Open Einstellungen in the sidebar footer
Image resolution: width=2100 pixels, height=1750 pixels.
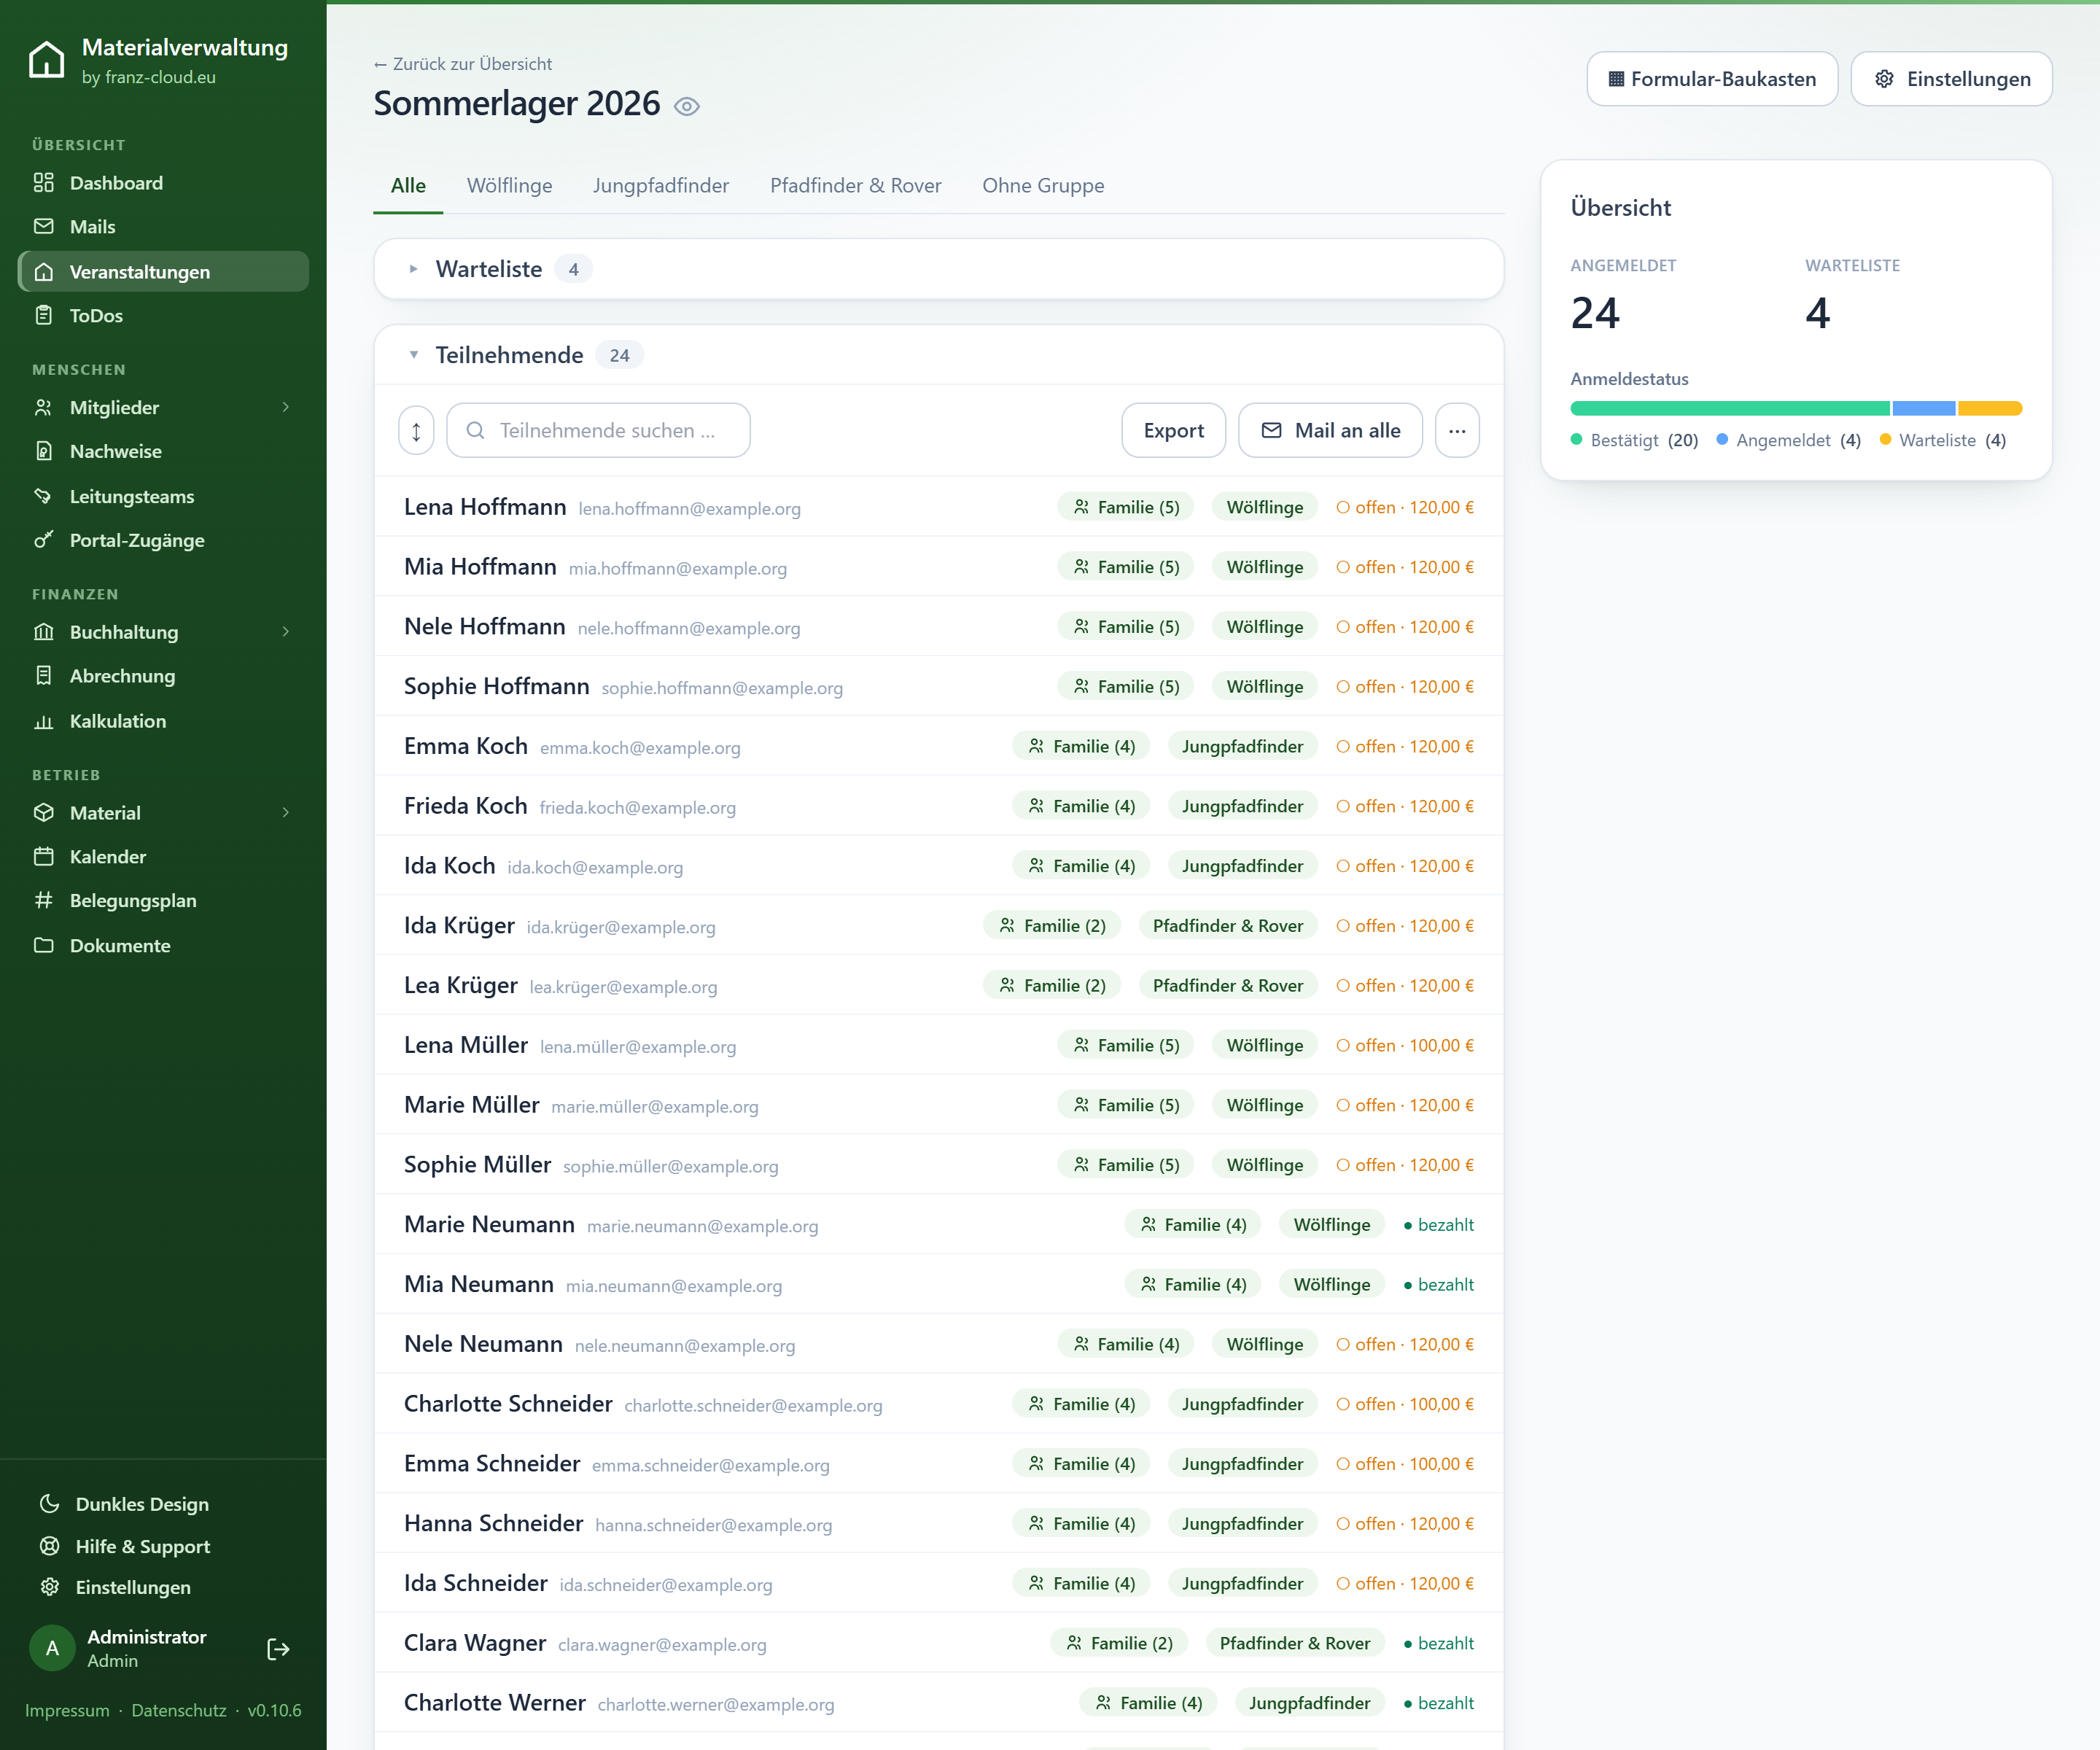163,1587
